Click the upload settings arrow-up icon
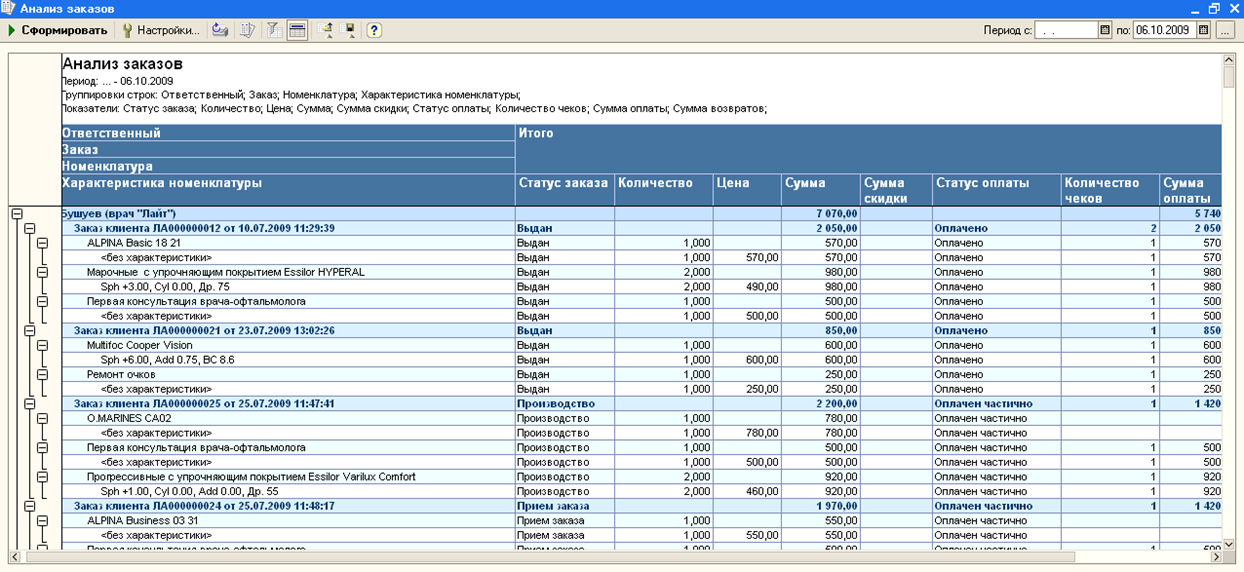The height and width of the screenshot is (572, 1244). point(326,30)
